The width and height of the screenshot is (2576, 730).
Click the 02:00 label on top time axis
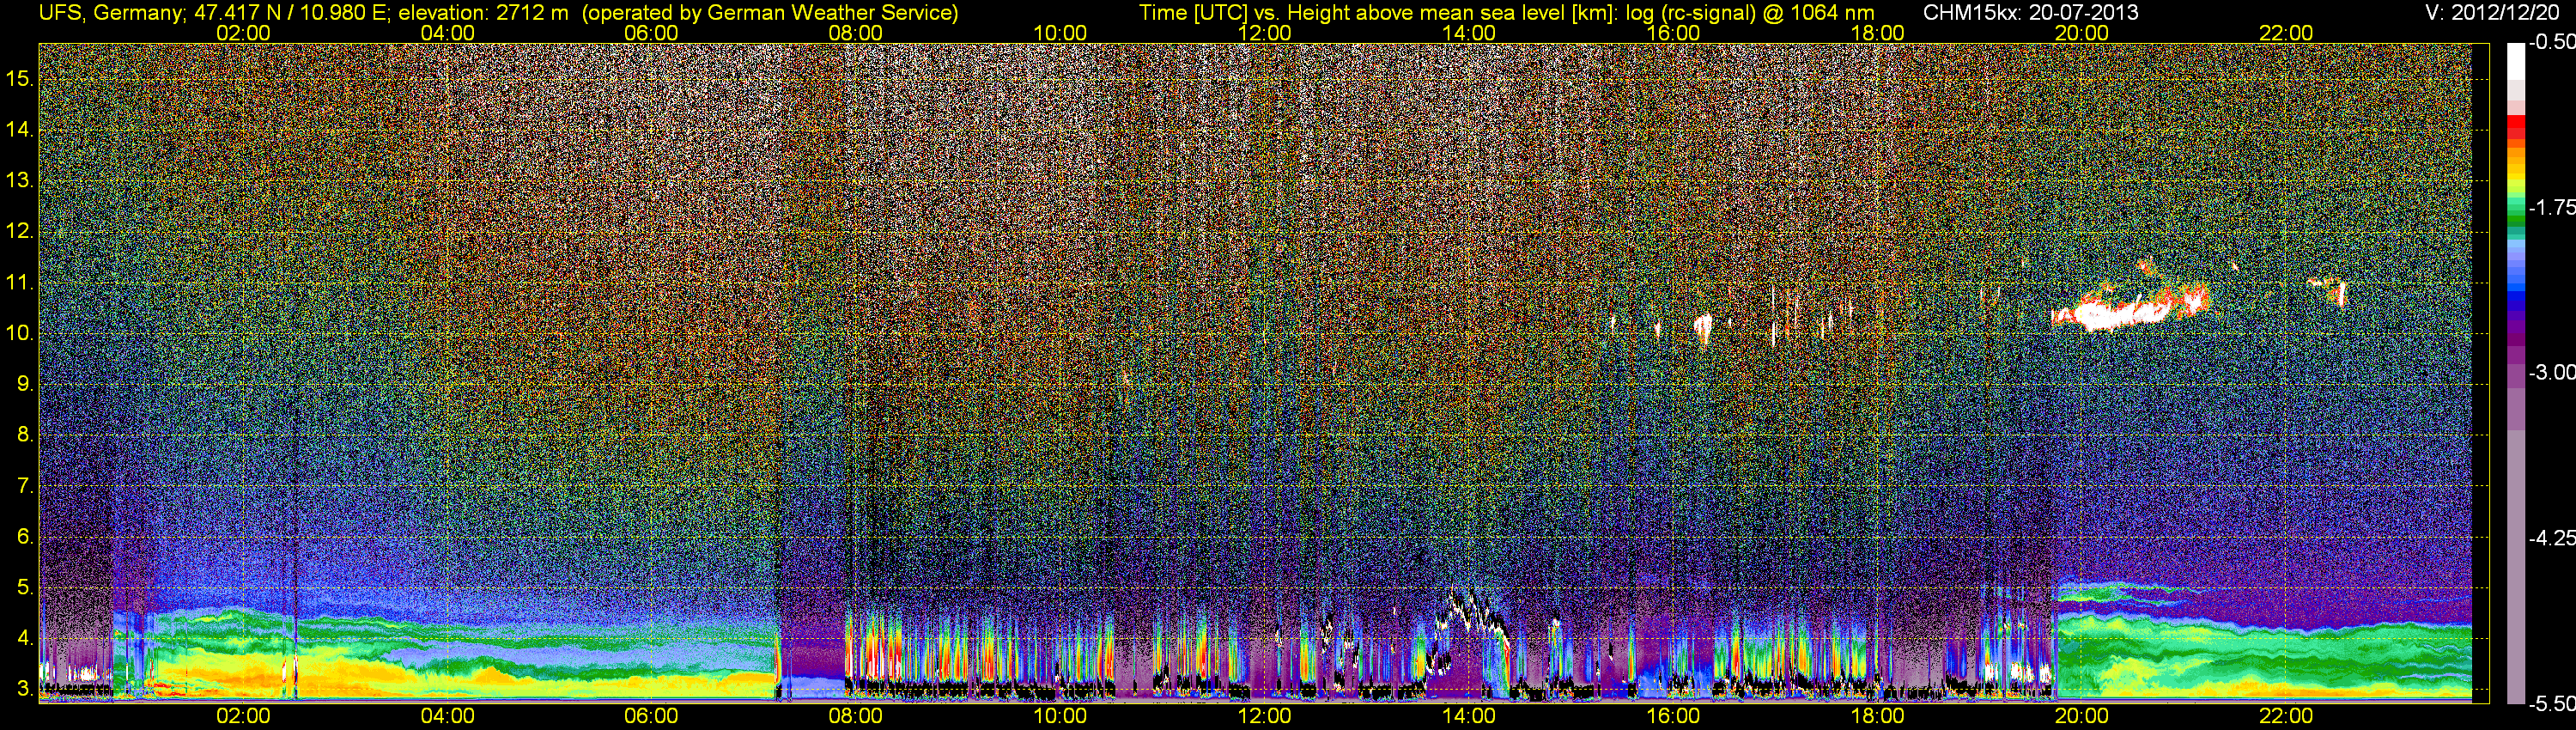point(243,33)
